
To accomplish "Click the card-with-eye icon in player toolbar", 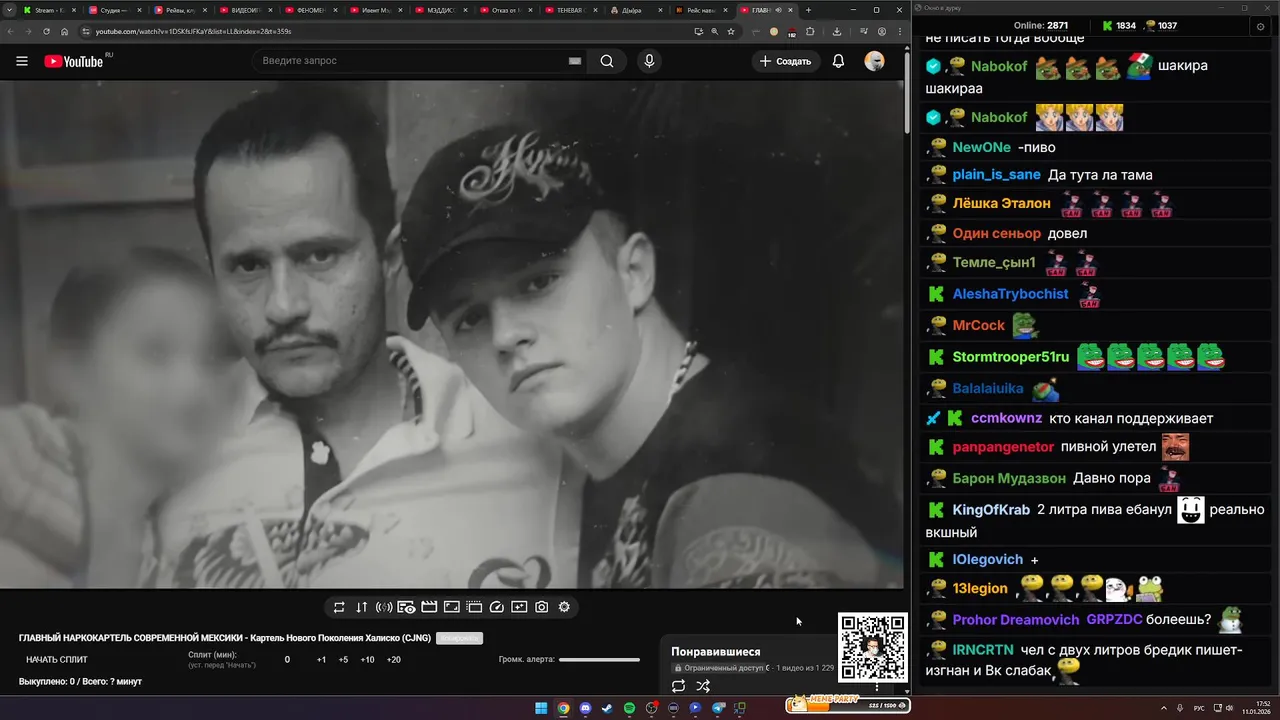I will pos(406,607).
